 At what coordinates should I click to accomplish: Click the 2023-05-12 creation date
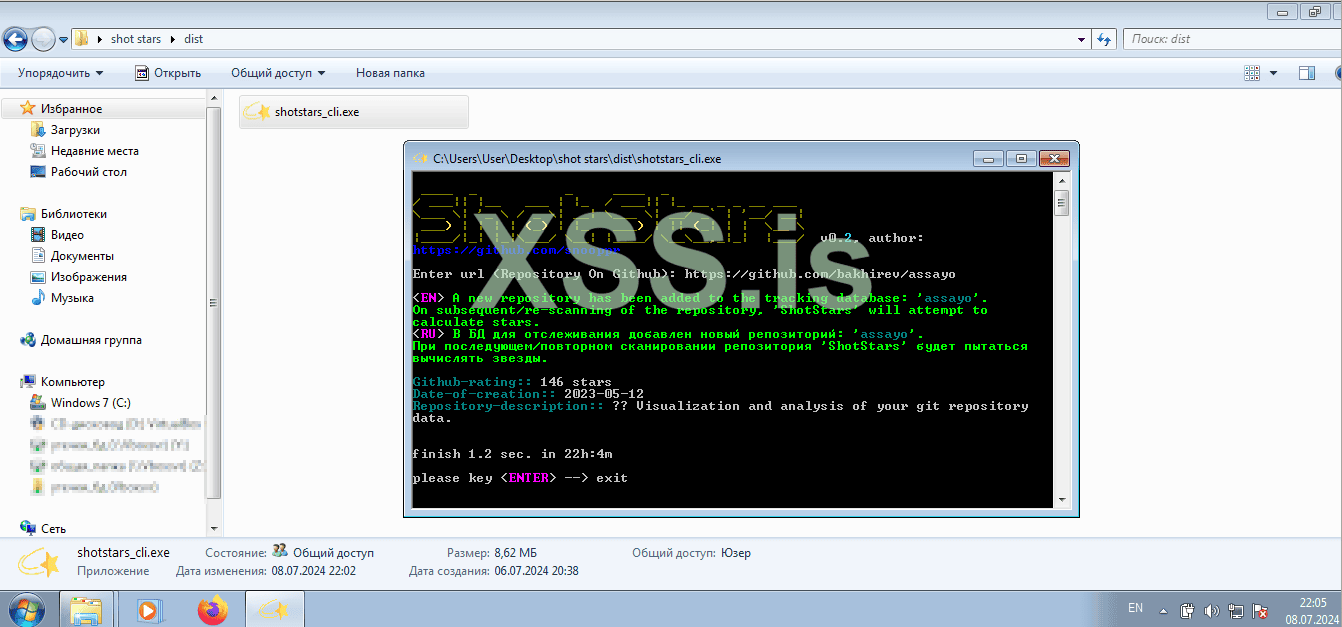tap(604, 394)
